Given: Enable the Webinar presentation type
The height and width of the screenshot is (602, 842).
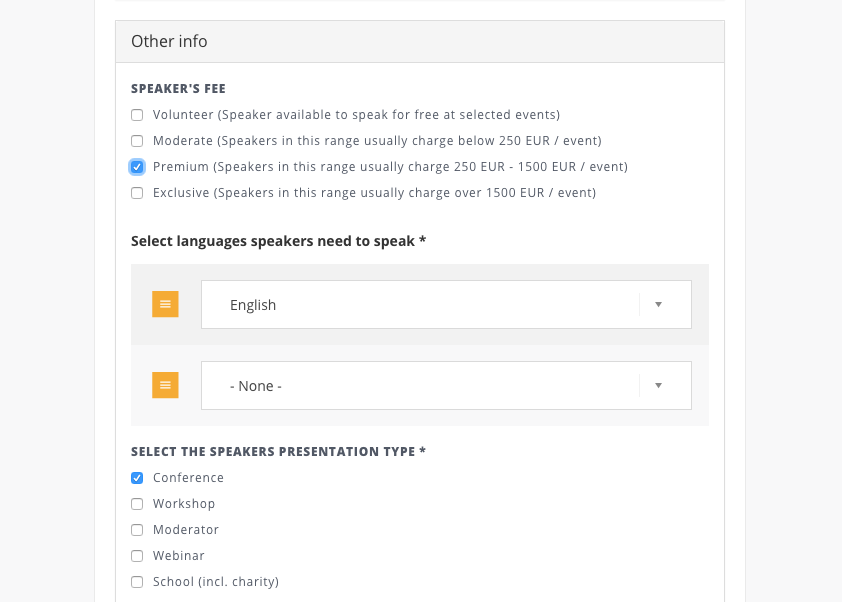Looking at the screenshot, I should 137,556.
